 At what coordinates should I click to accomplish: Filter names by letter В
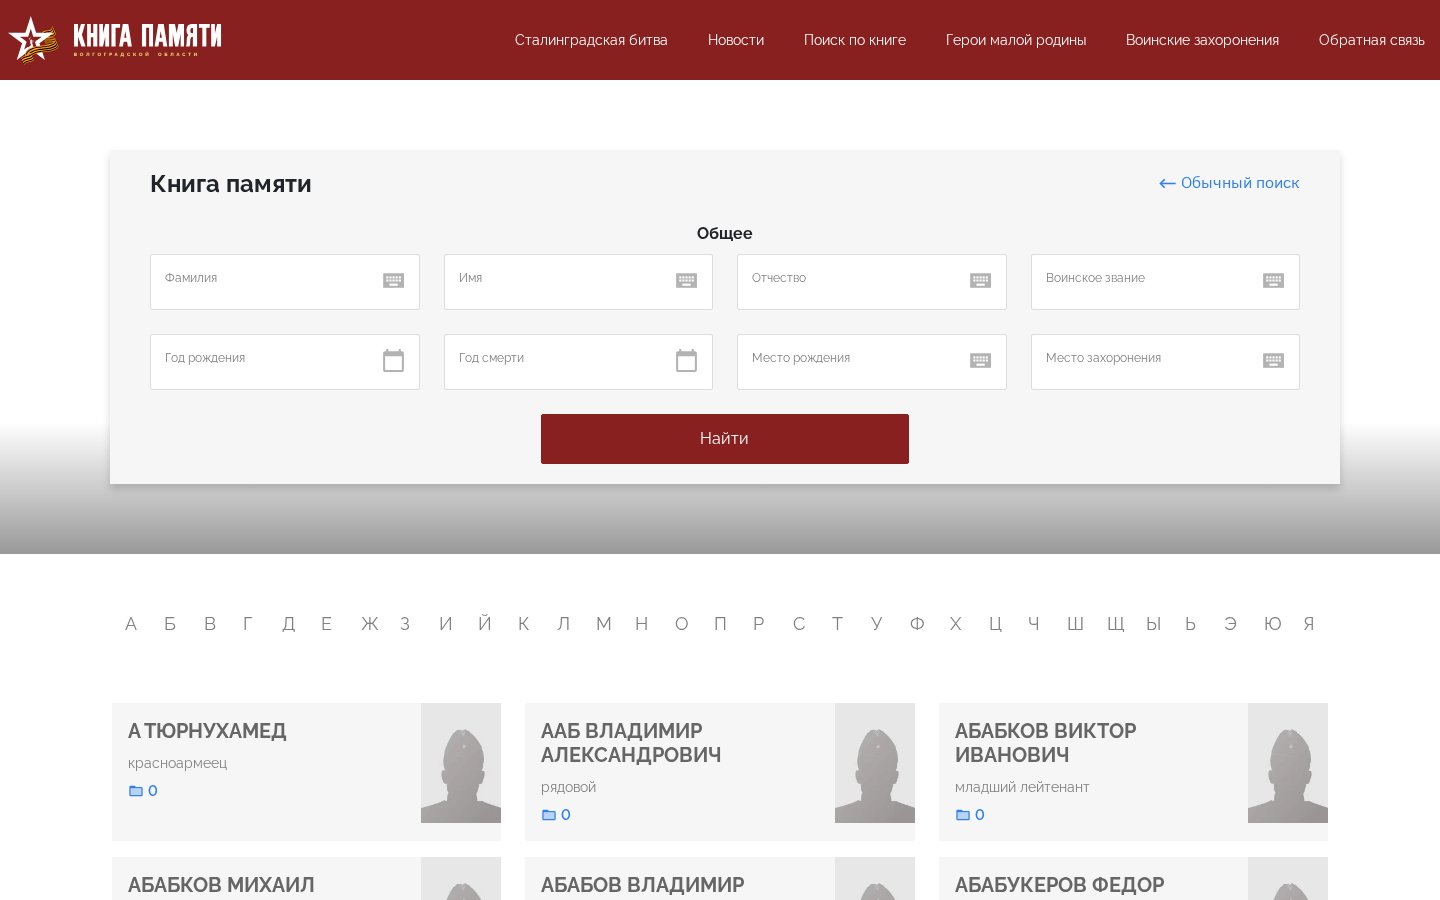click(210, 624)
